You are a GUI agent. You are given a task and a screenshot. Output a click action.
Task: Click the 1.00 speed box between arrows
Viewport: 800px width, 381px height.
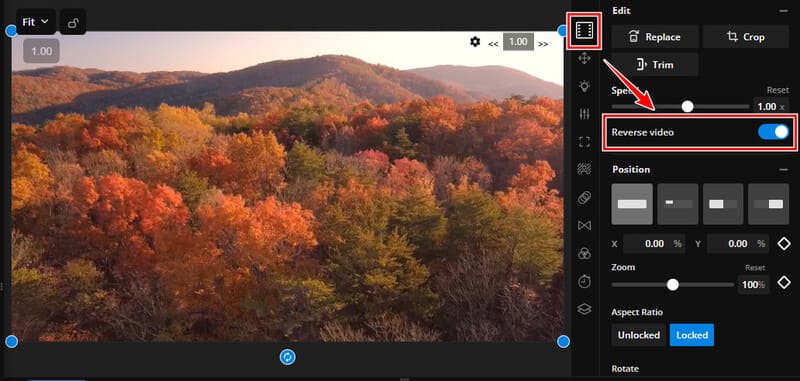click(x=518, y=42)
